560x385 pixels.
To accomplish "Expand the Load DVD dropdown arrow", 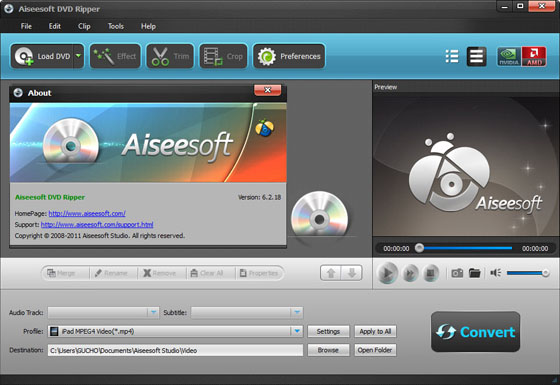I will [x=79, y=56].
